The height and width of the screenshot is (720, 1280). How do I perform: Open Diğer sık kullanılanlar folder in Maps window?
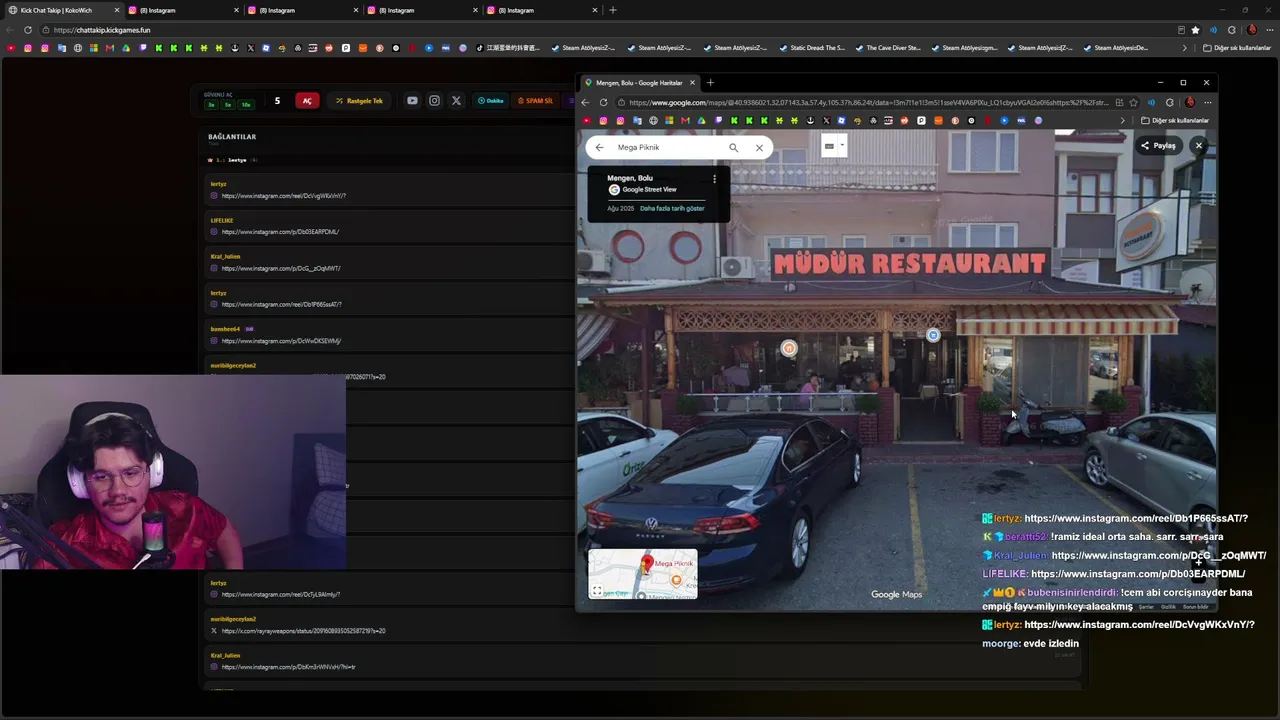(x=1175, y=121)
